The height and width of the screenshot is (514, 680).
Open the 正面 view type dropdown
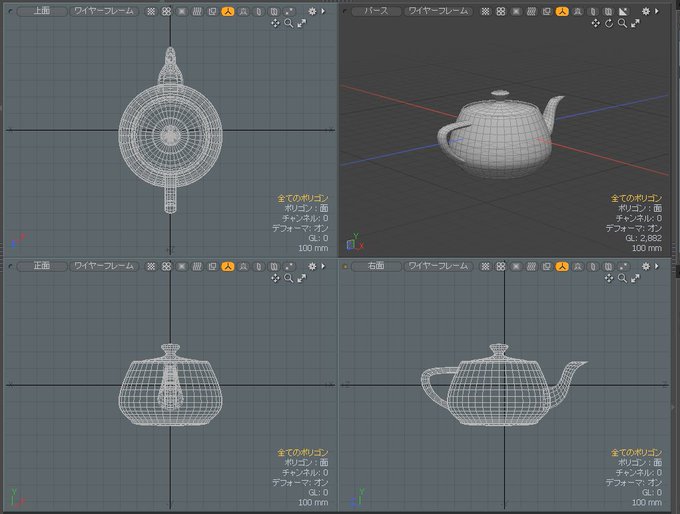pos(42,266)
